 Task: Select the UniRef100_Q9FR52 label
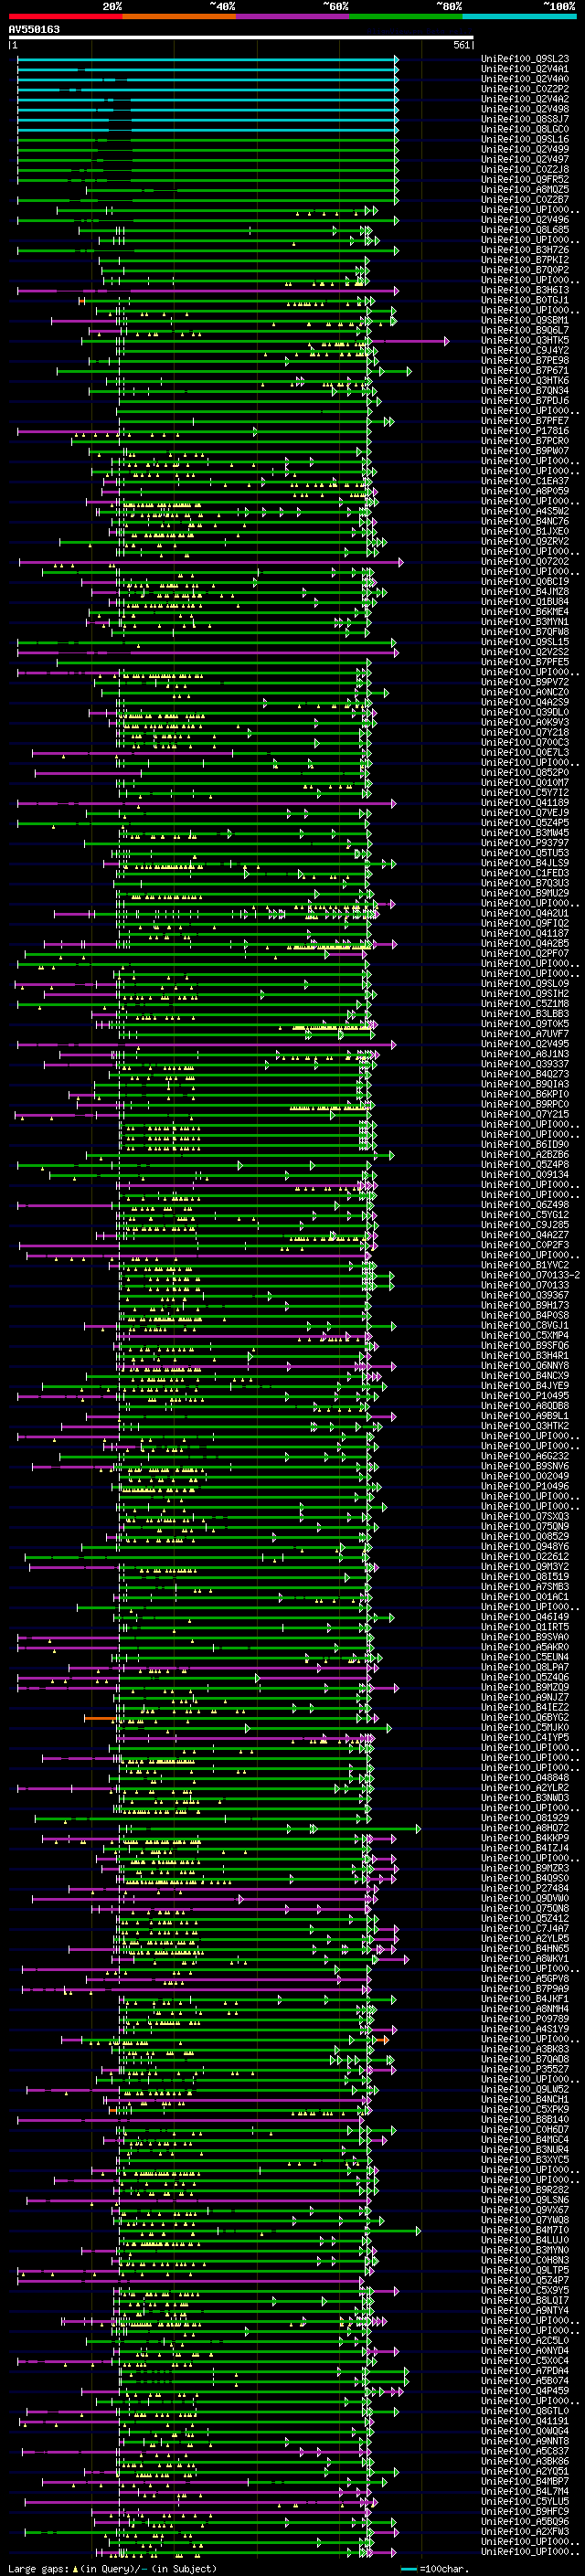click(525, 179)
